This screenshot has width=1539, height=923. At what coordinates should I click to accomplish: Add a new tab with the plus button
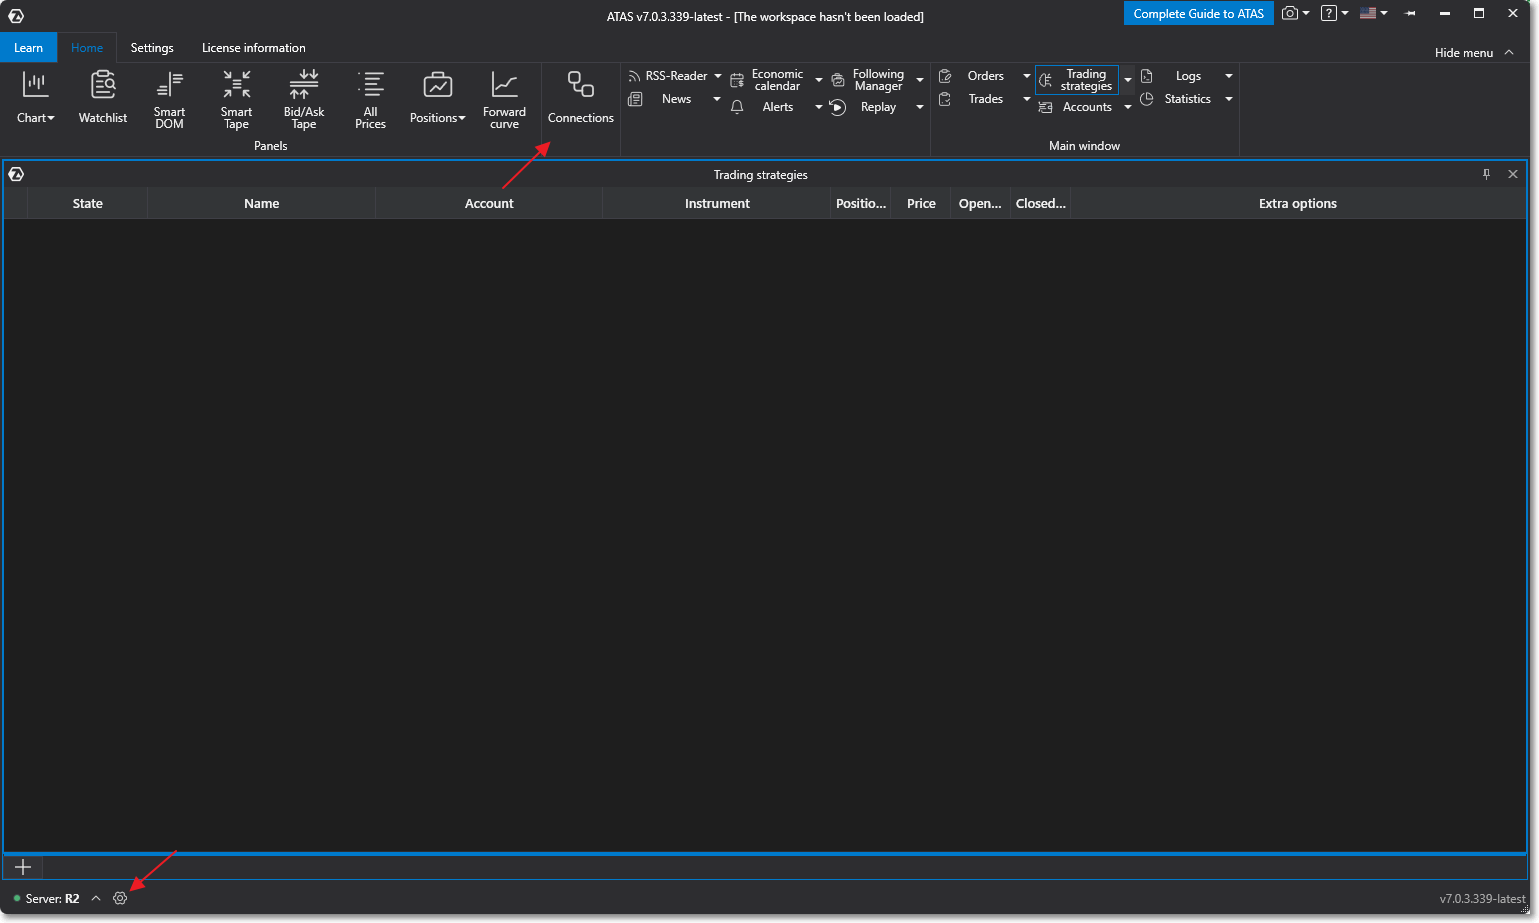pyautogui.click(x=22, y=866)
